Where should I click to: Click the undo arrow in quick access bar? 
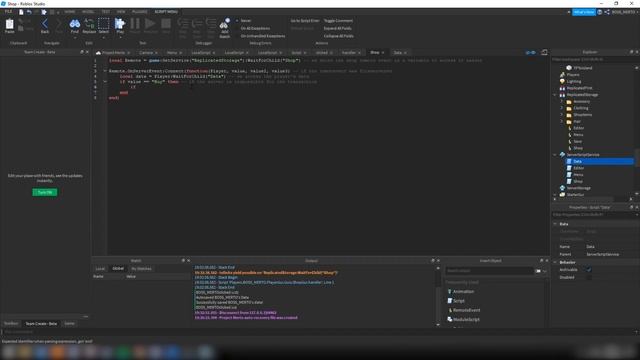(29, 12)
